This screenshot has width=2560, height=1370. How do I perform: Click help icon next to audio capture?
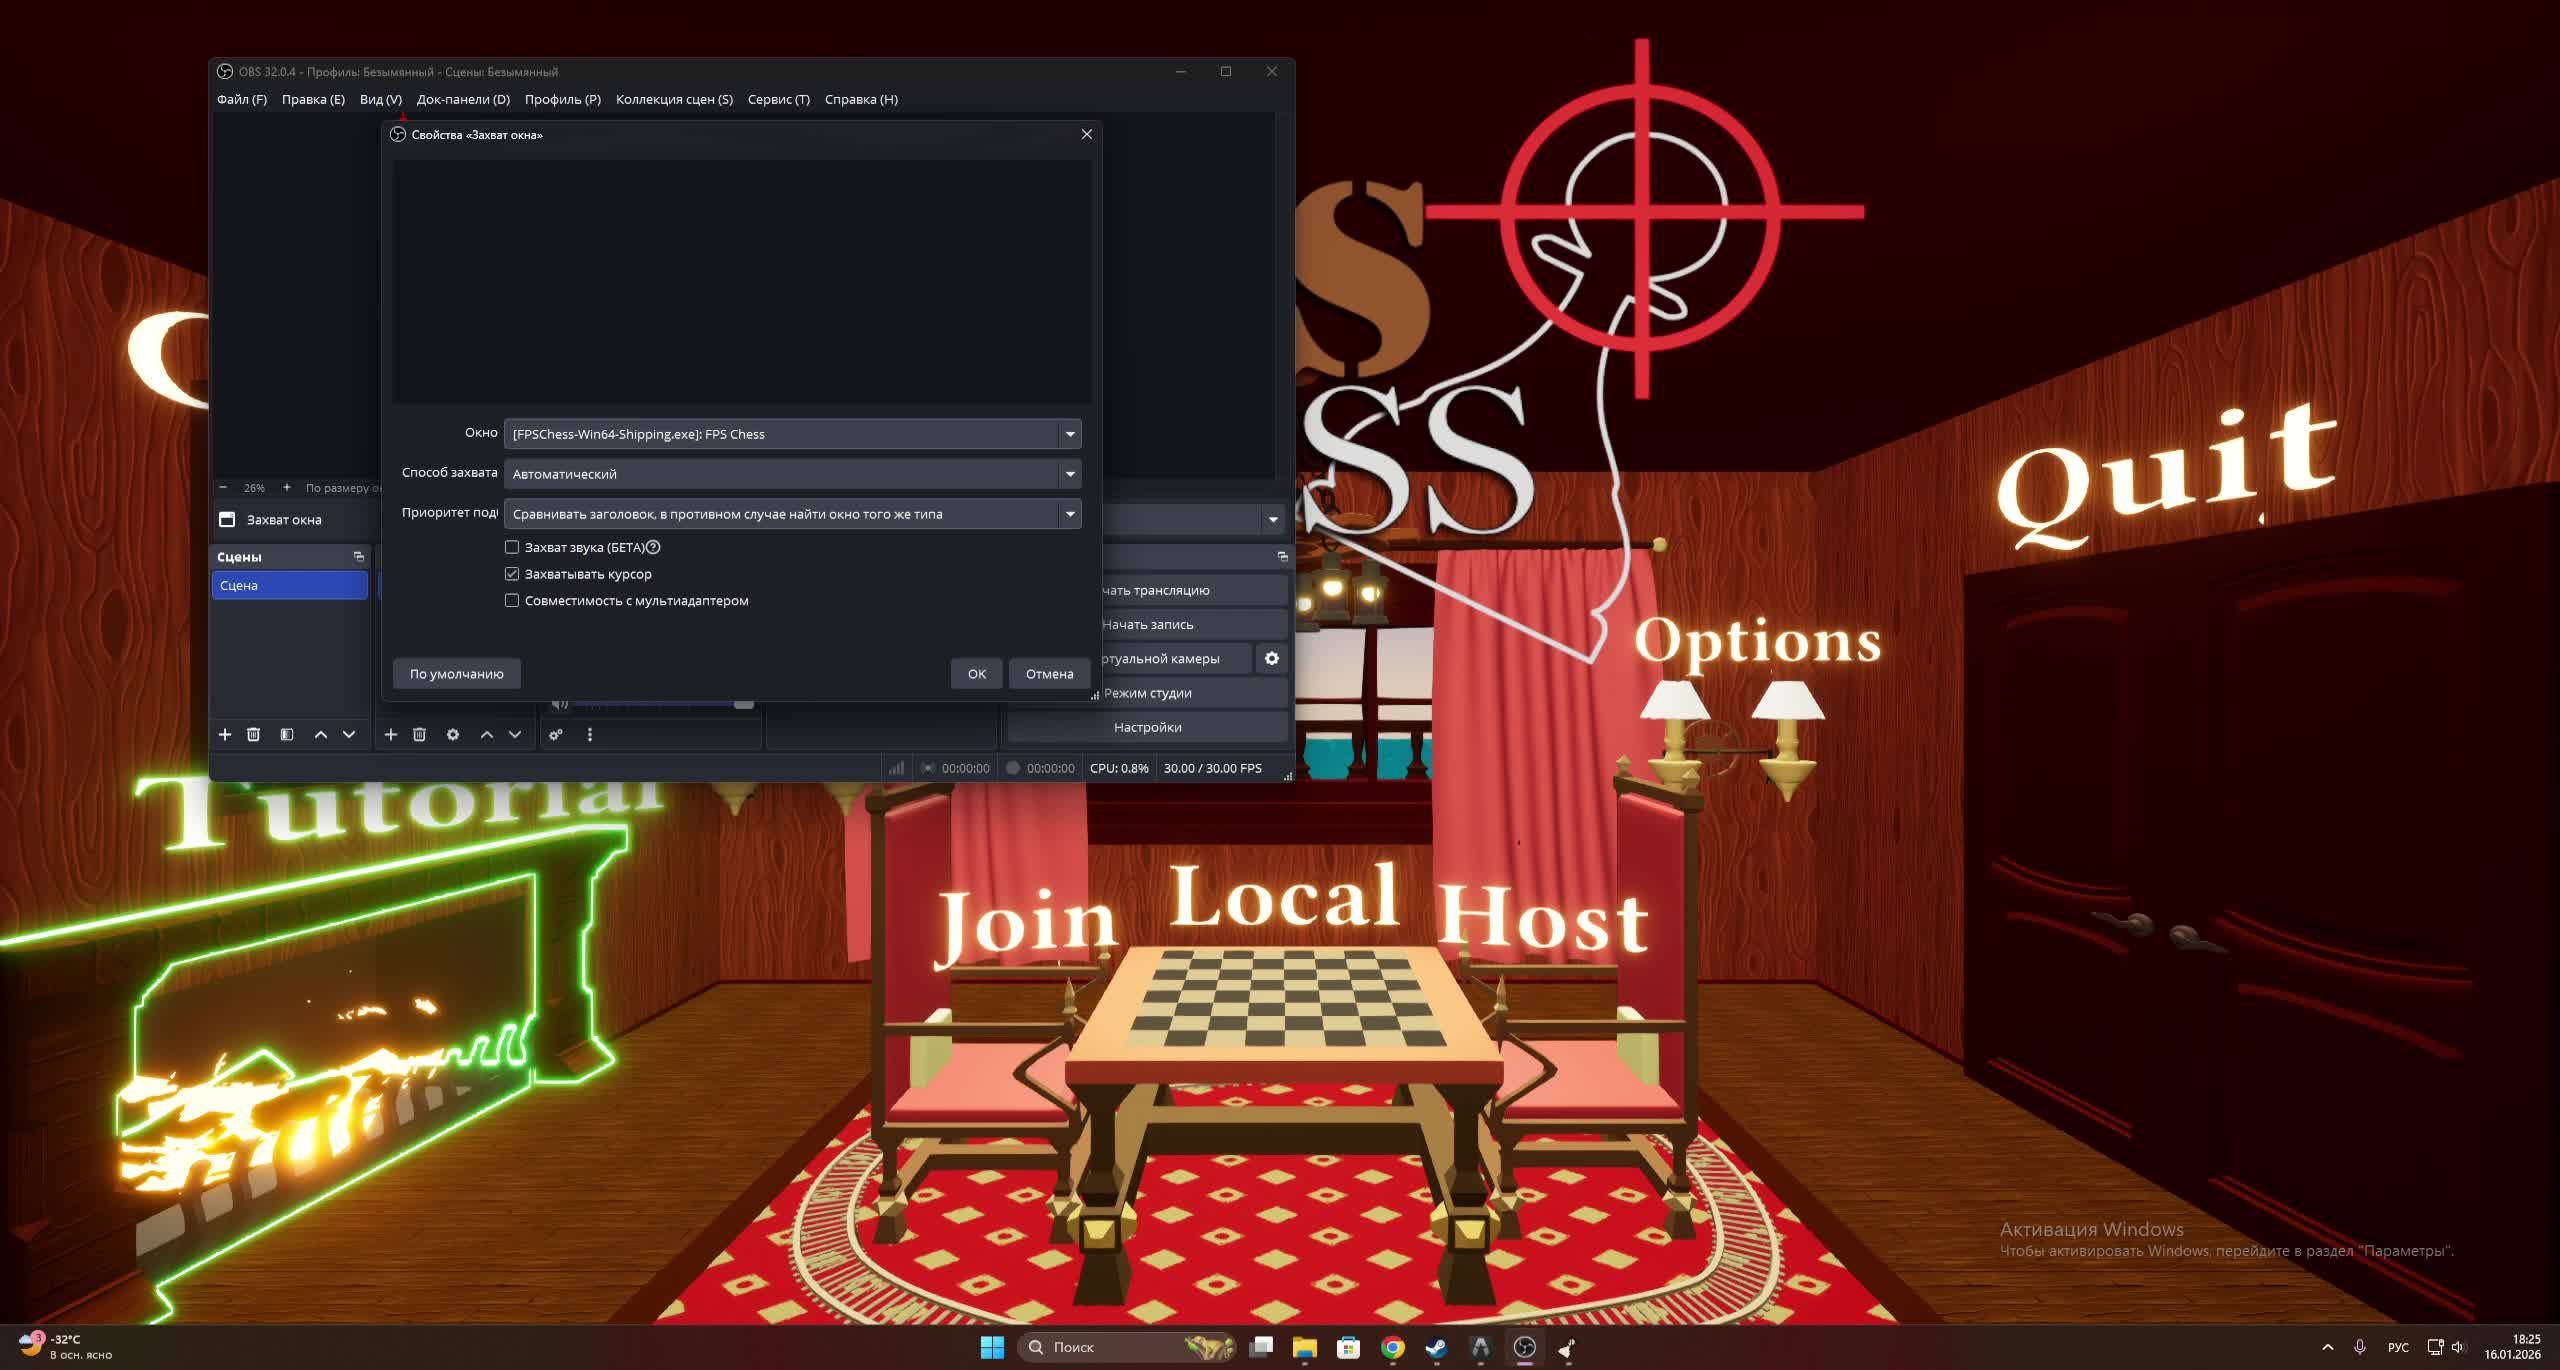(653, 547)
